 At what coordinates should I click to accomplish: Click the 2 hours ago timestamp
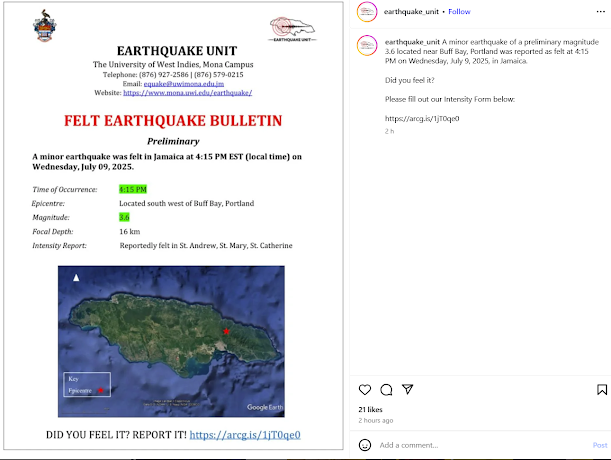(376, 420)
